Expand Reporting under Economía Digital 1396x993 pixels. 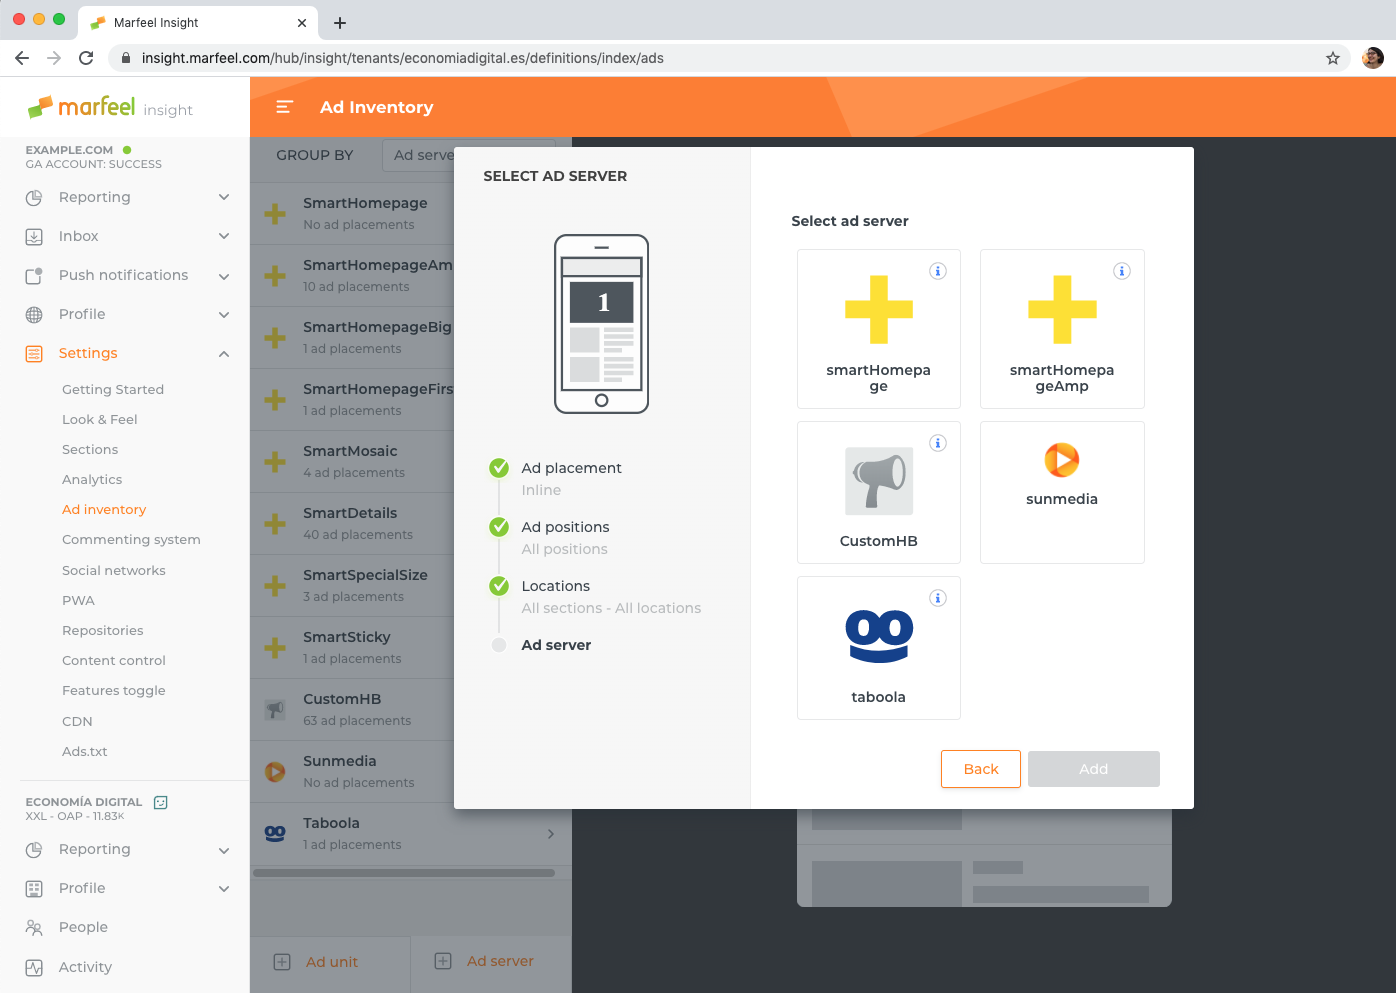pyautogui.click(x=224, y=850)
